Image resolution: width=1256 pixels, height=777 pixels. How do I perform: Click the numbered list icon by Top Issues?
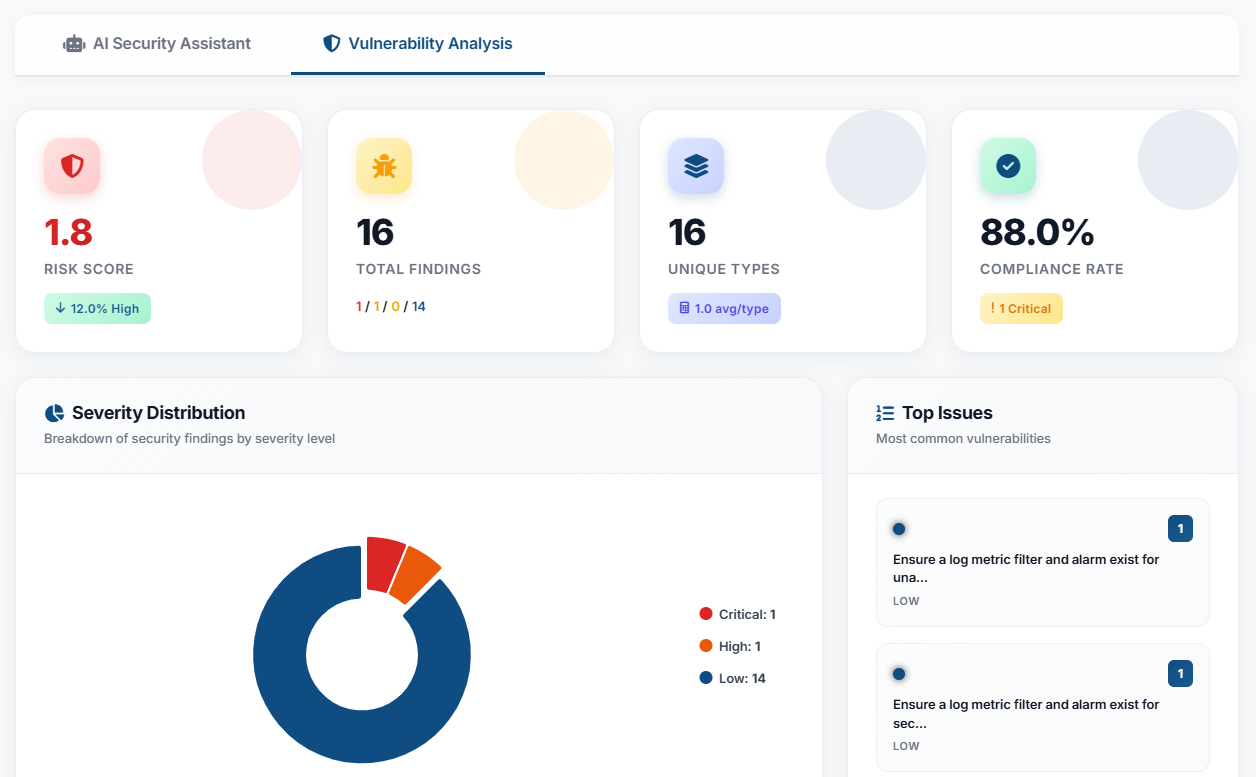[885, 413]
